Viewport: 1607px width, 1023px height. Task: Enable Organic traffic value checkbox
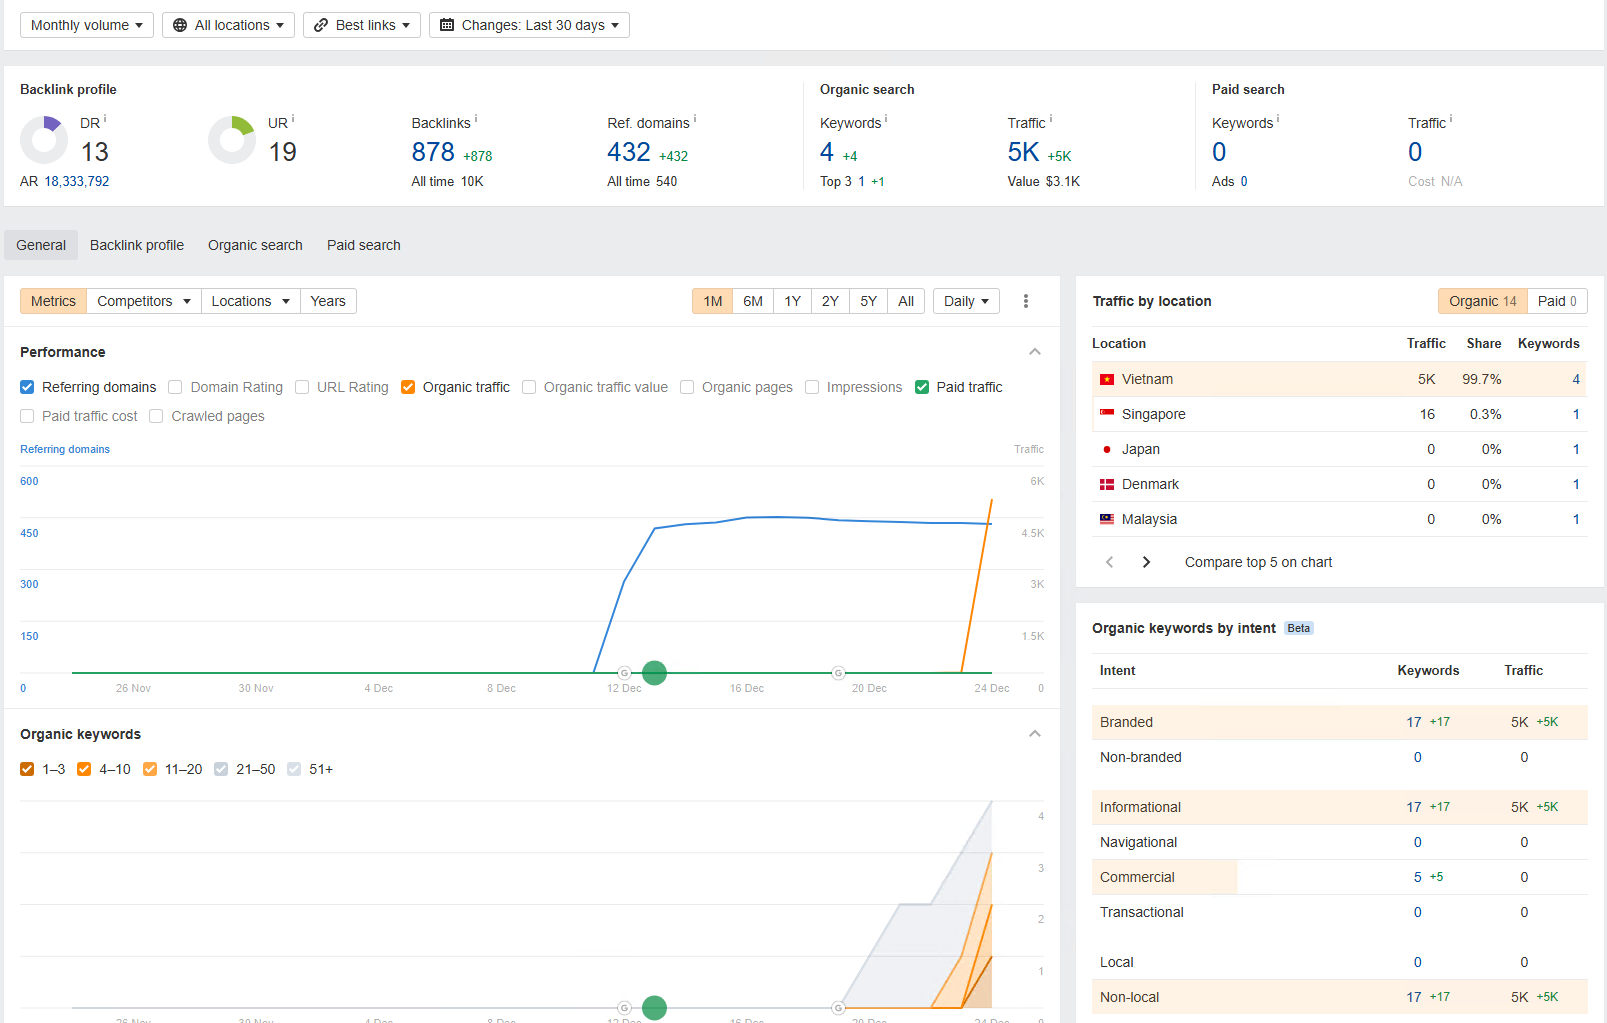click(x=529, y=387)
